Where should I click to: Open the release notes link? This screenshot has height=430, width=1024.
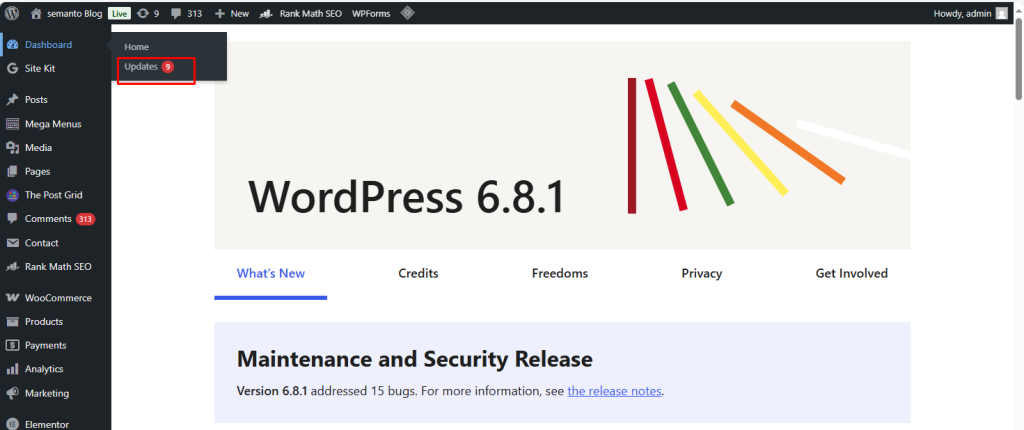[614, 391]
